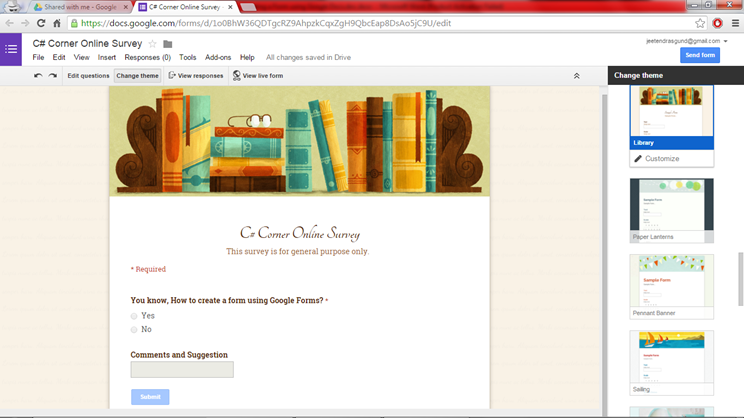Reload the page with the refresh icon
This screenshot has height=418, width=744.
tap(41, 23)
